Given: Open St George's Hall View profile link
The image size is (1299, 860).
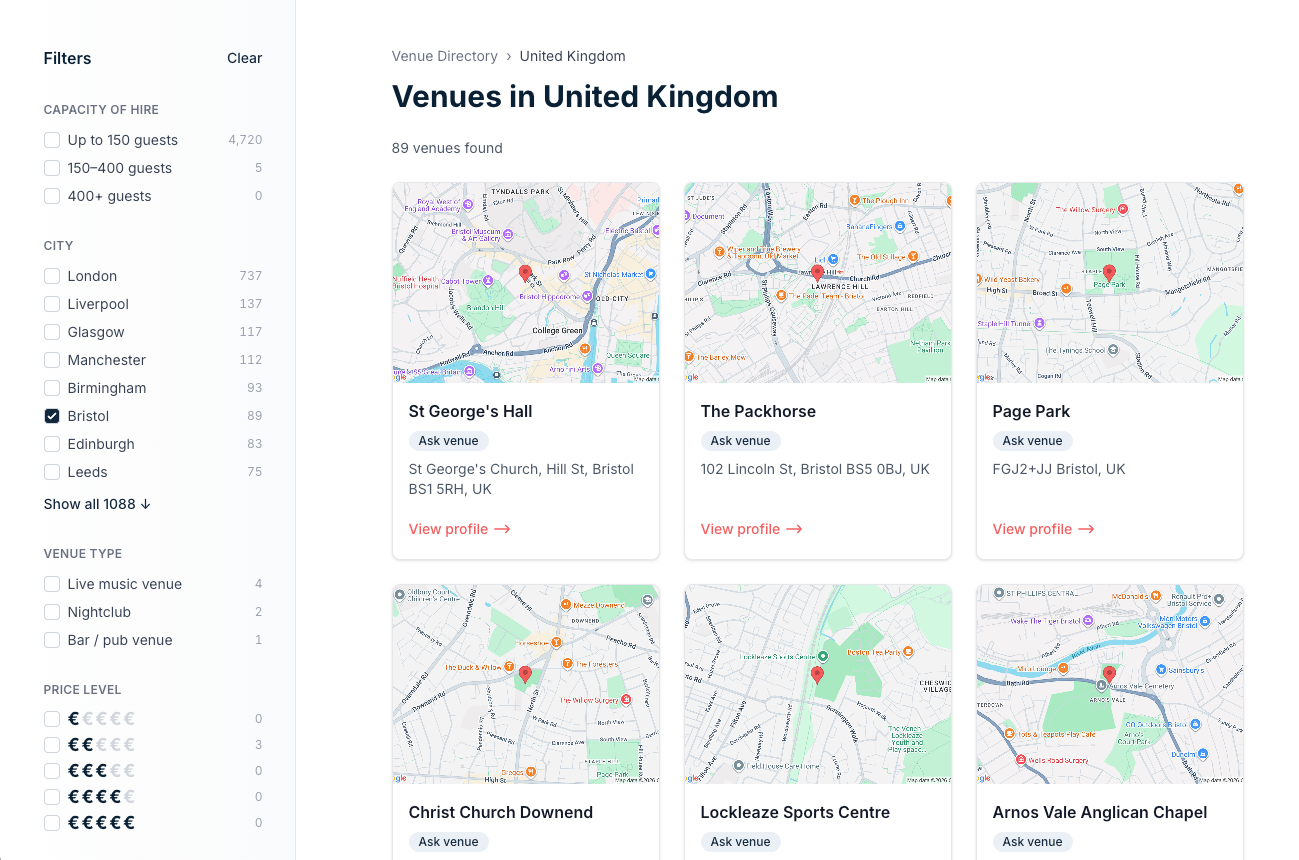Looking at the screenshot, I should [460, 529].
